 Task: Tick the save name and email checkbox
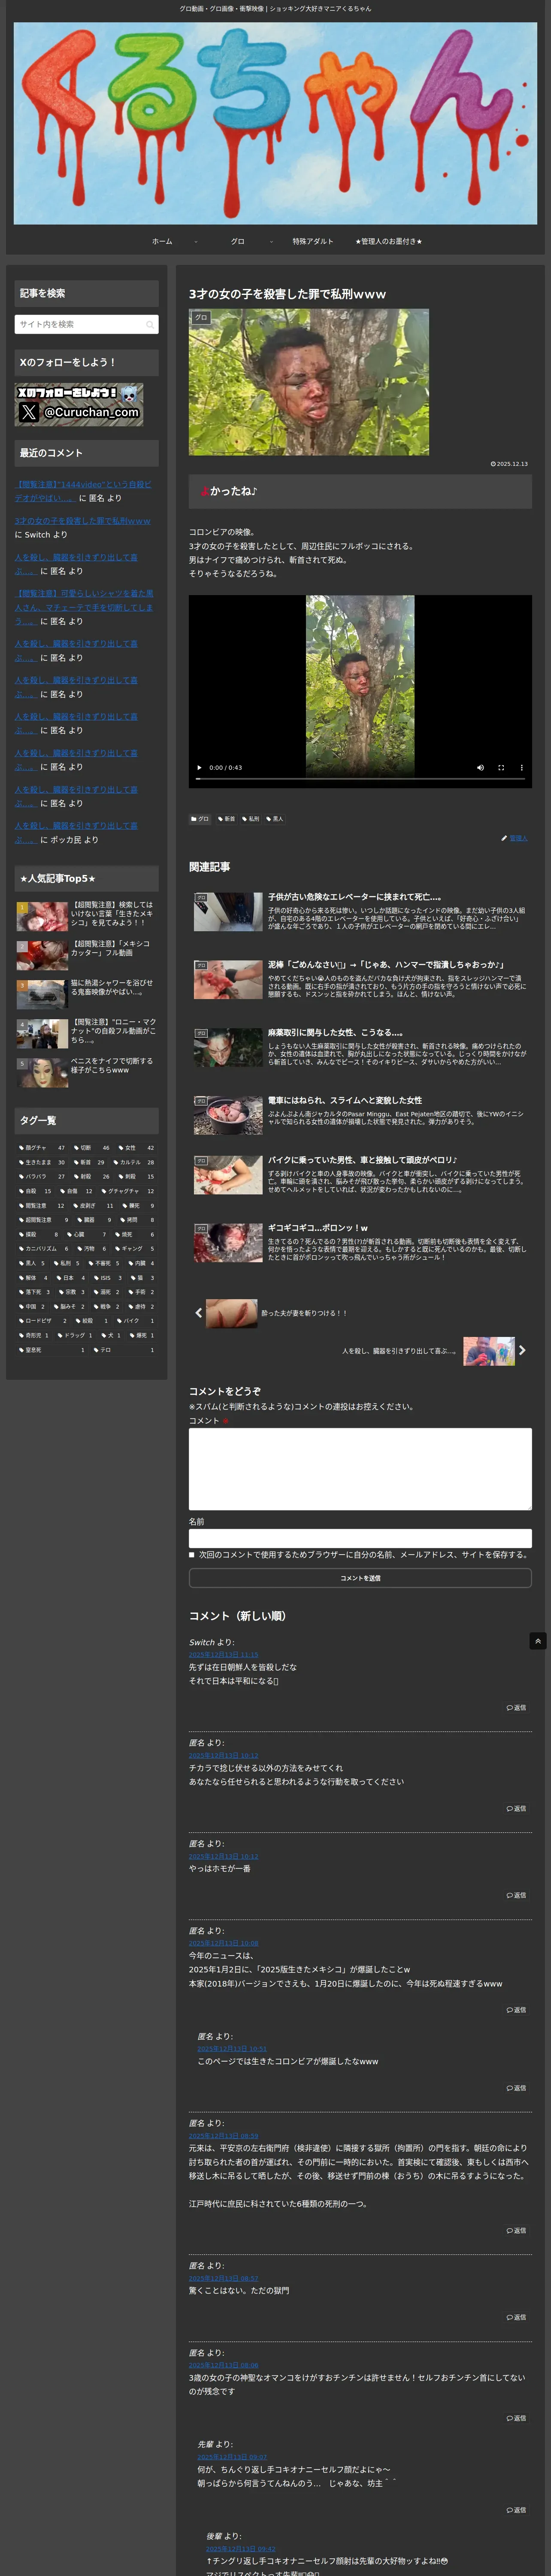point(192,1555)
